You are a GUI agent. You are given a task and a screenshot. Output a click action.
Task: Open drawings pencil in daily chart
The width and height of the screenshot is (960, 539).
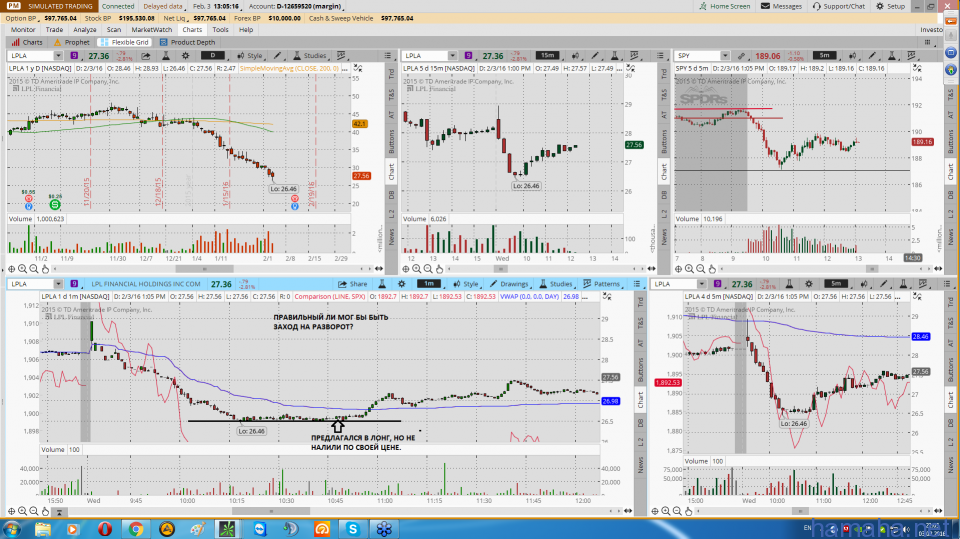coord(277,56)
